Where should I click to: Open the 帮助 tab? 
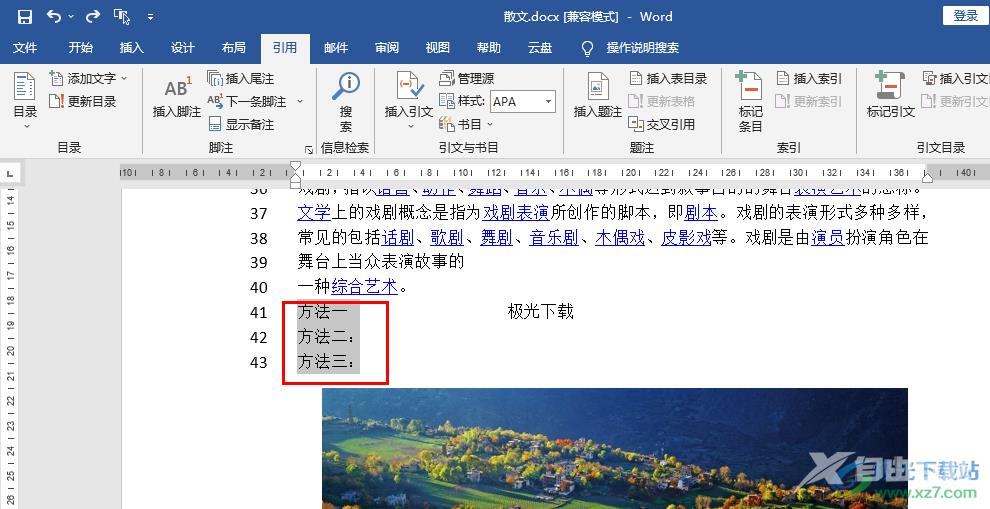[489, 47]
